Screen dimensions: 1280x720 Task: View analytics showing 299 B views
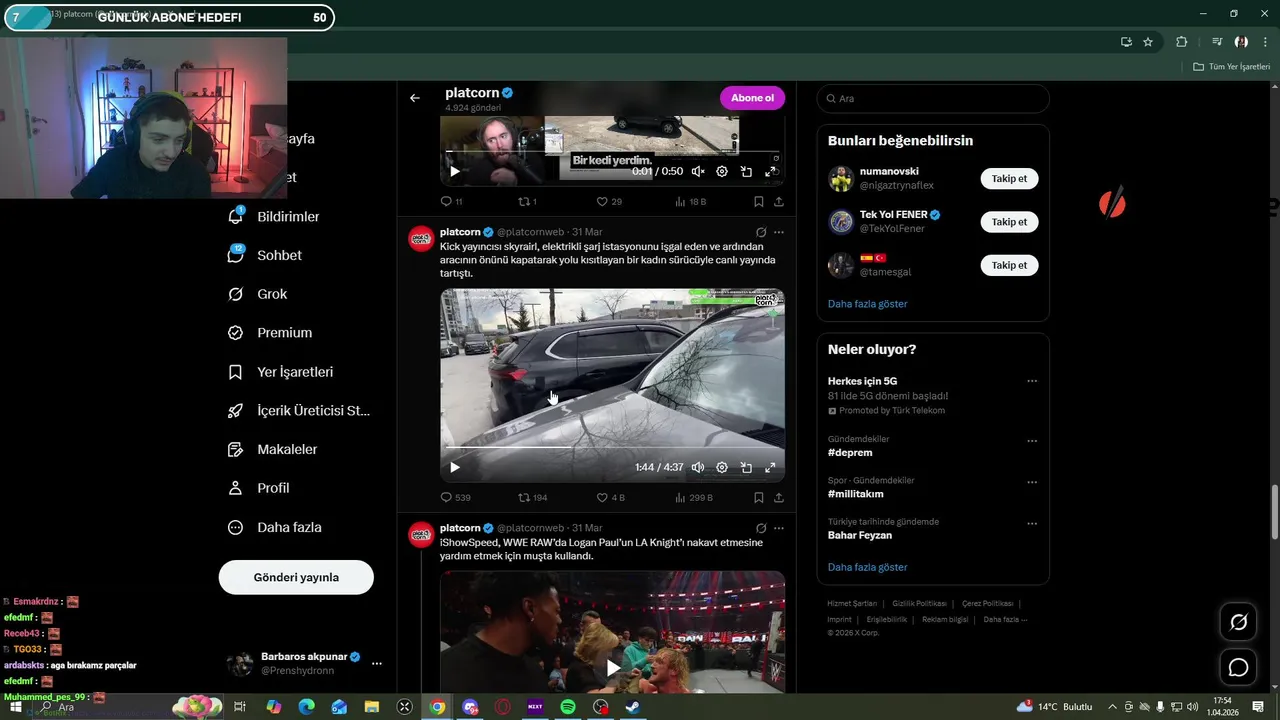point(693,497)
